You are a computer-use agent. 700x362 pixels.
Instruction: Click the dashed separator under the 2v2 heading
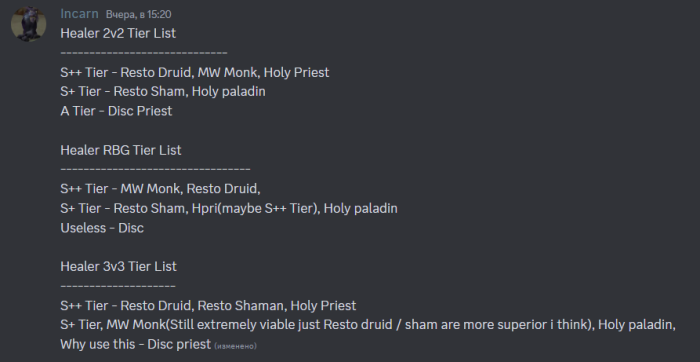click(x=144, y=53)
